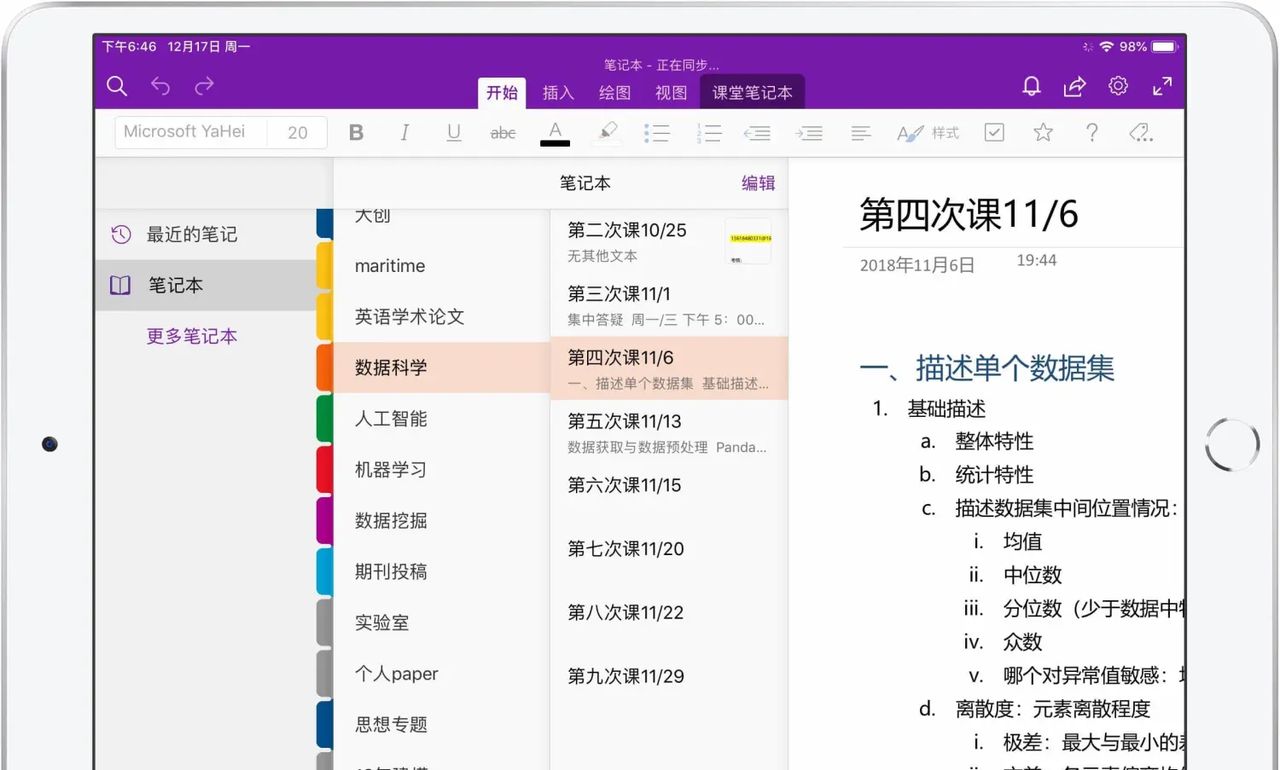Viewport: 1280px width, 770px height.
Task: Open the page 第五次课11/13
Action: (x=669, y=432)
